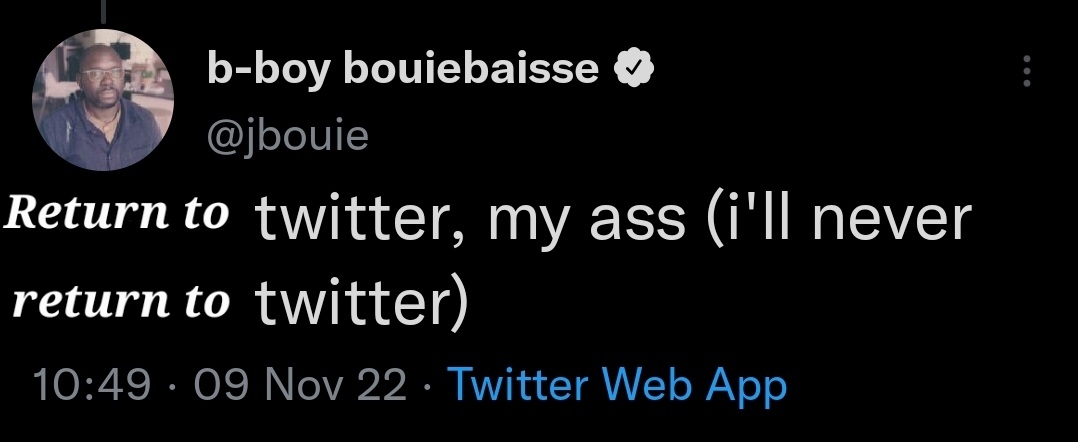
Task: Click the lowercase italic "return to" overlay text
Action: 120,302
